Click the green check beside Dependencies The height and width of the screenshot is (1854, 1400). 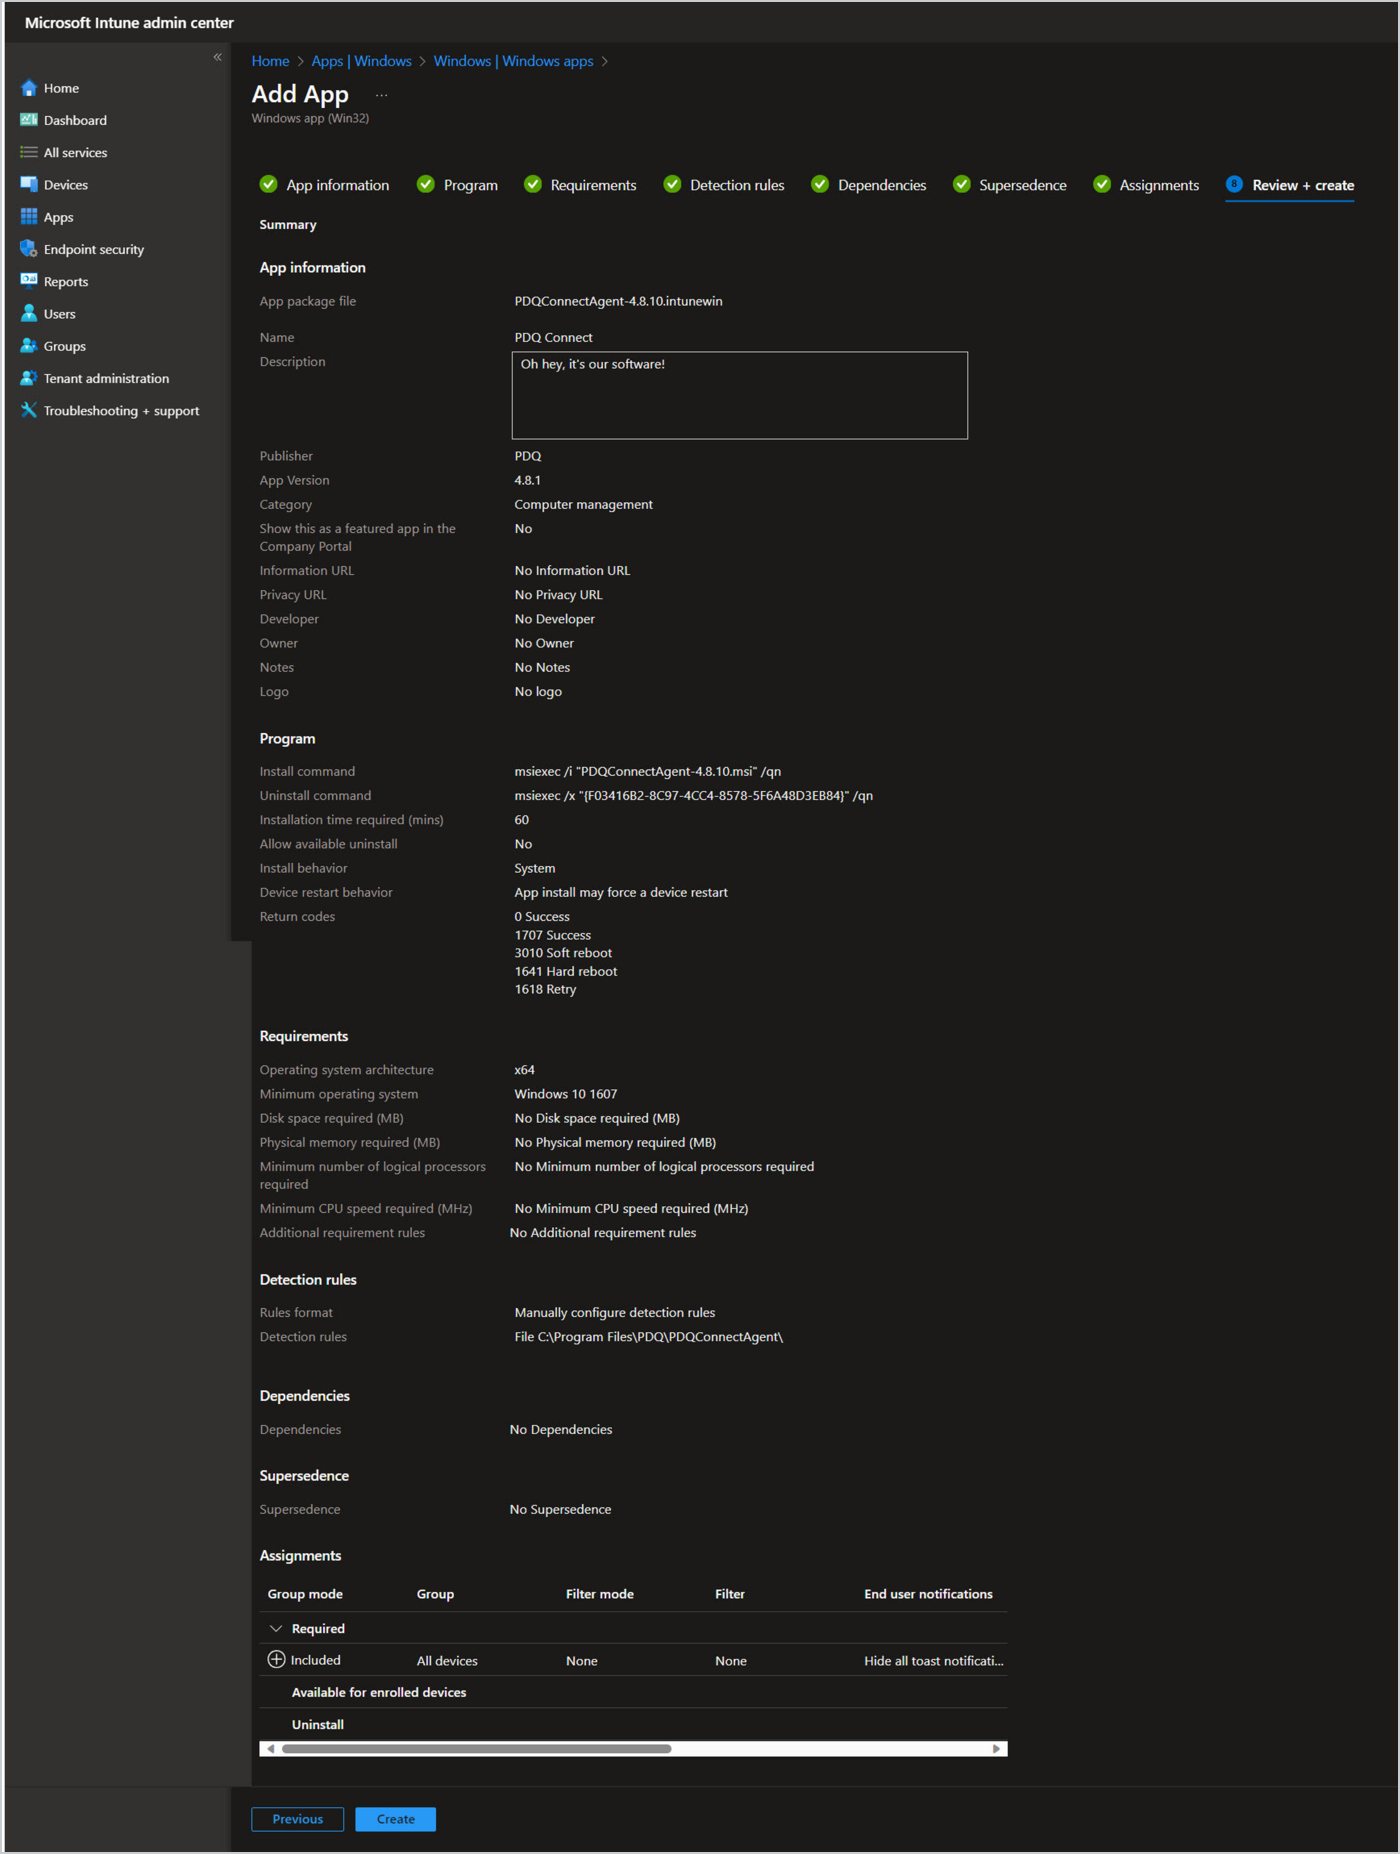pyautogui.click(x=820, y=184)
